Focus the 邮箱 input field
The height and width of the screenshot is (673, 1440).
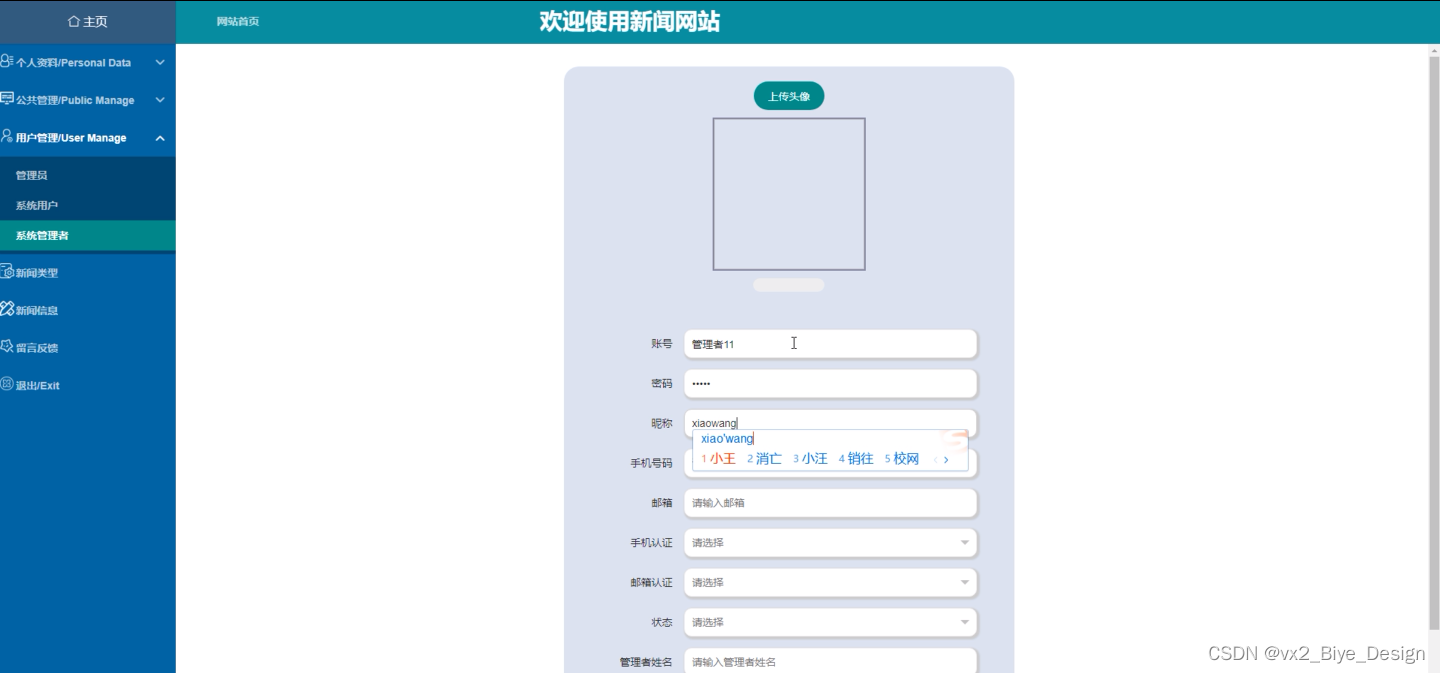tap(830, 503)
